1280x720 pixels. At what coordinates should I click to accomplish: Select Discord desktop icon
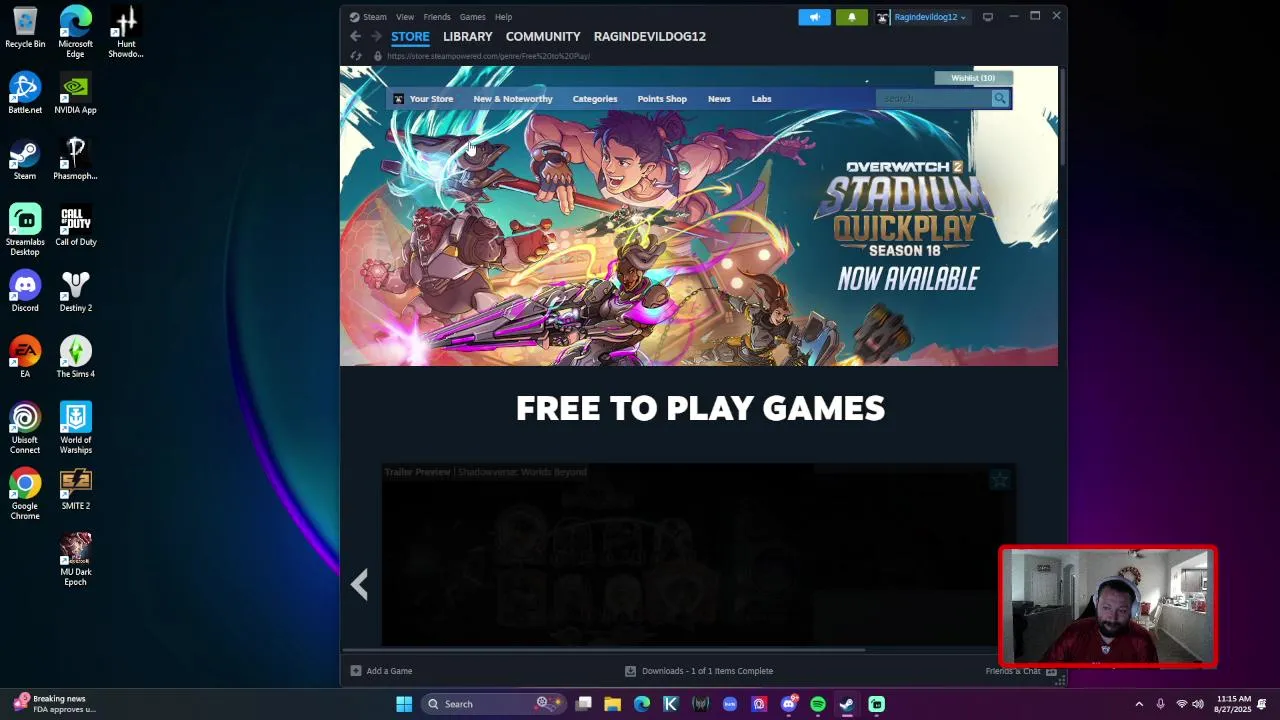(x=25, y=292)
